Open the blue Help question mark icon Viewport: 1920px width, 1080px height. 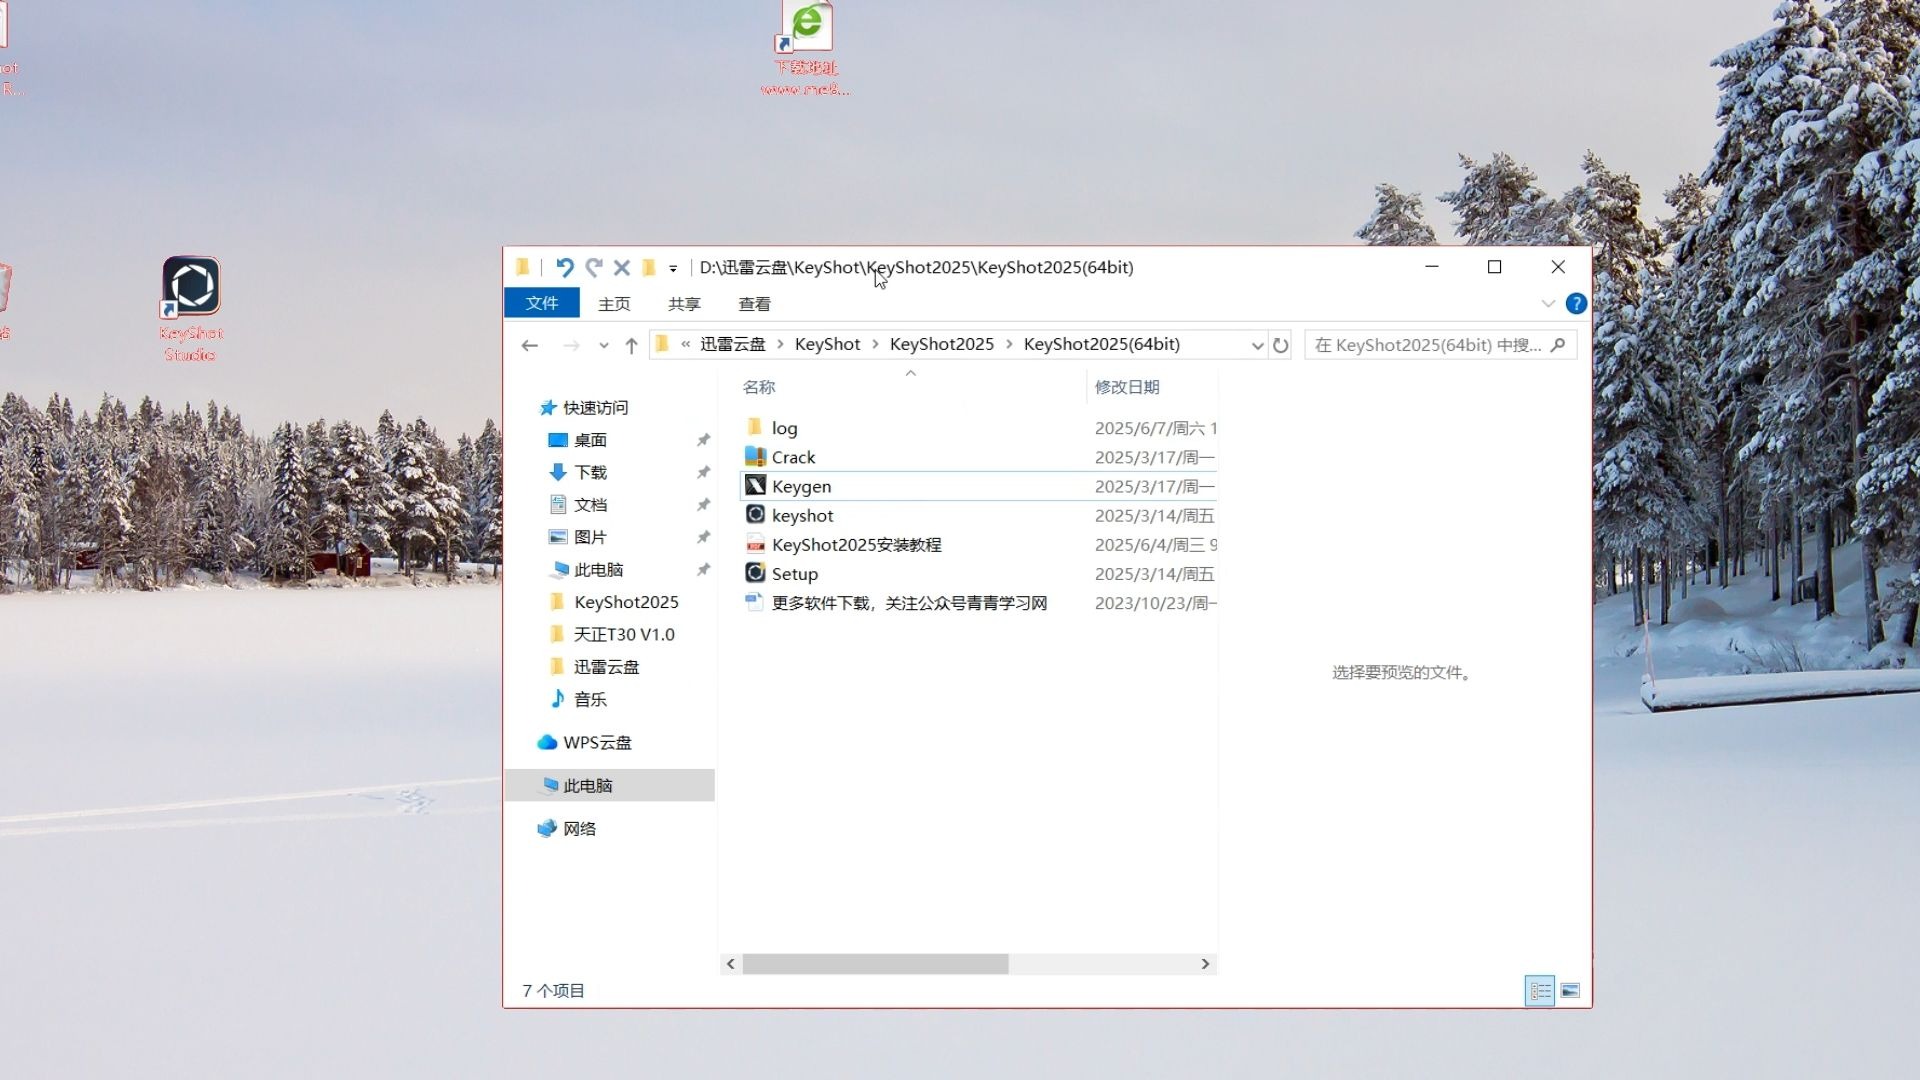tap(1576, 303)
